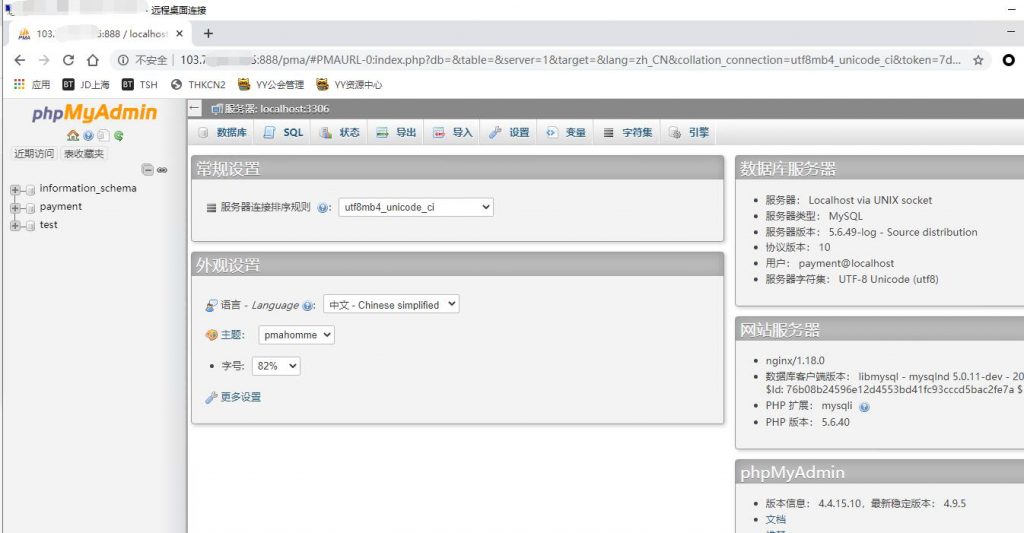Click the information_schema database icon
The height and width of the screenshot is (533, 1024).
[29, 190]
